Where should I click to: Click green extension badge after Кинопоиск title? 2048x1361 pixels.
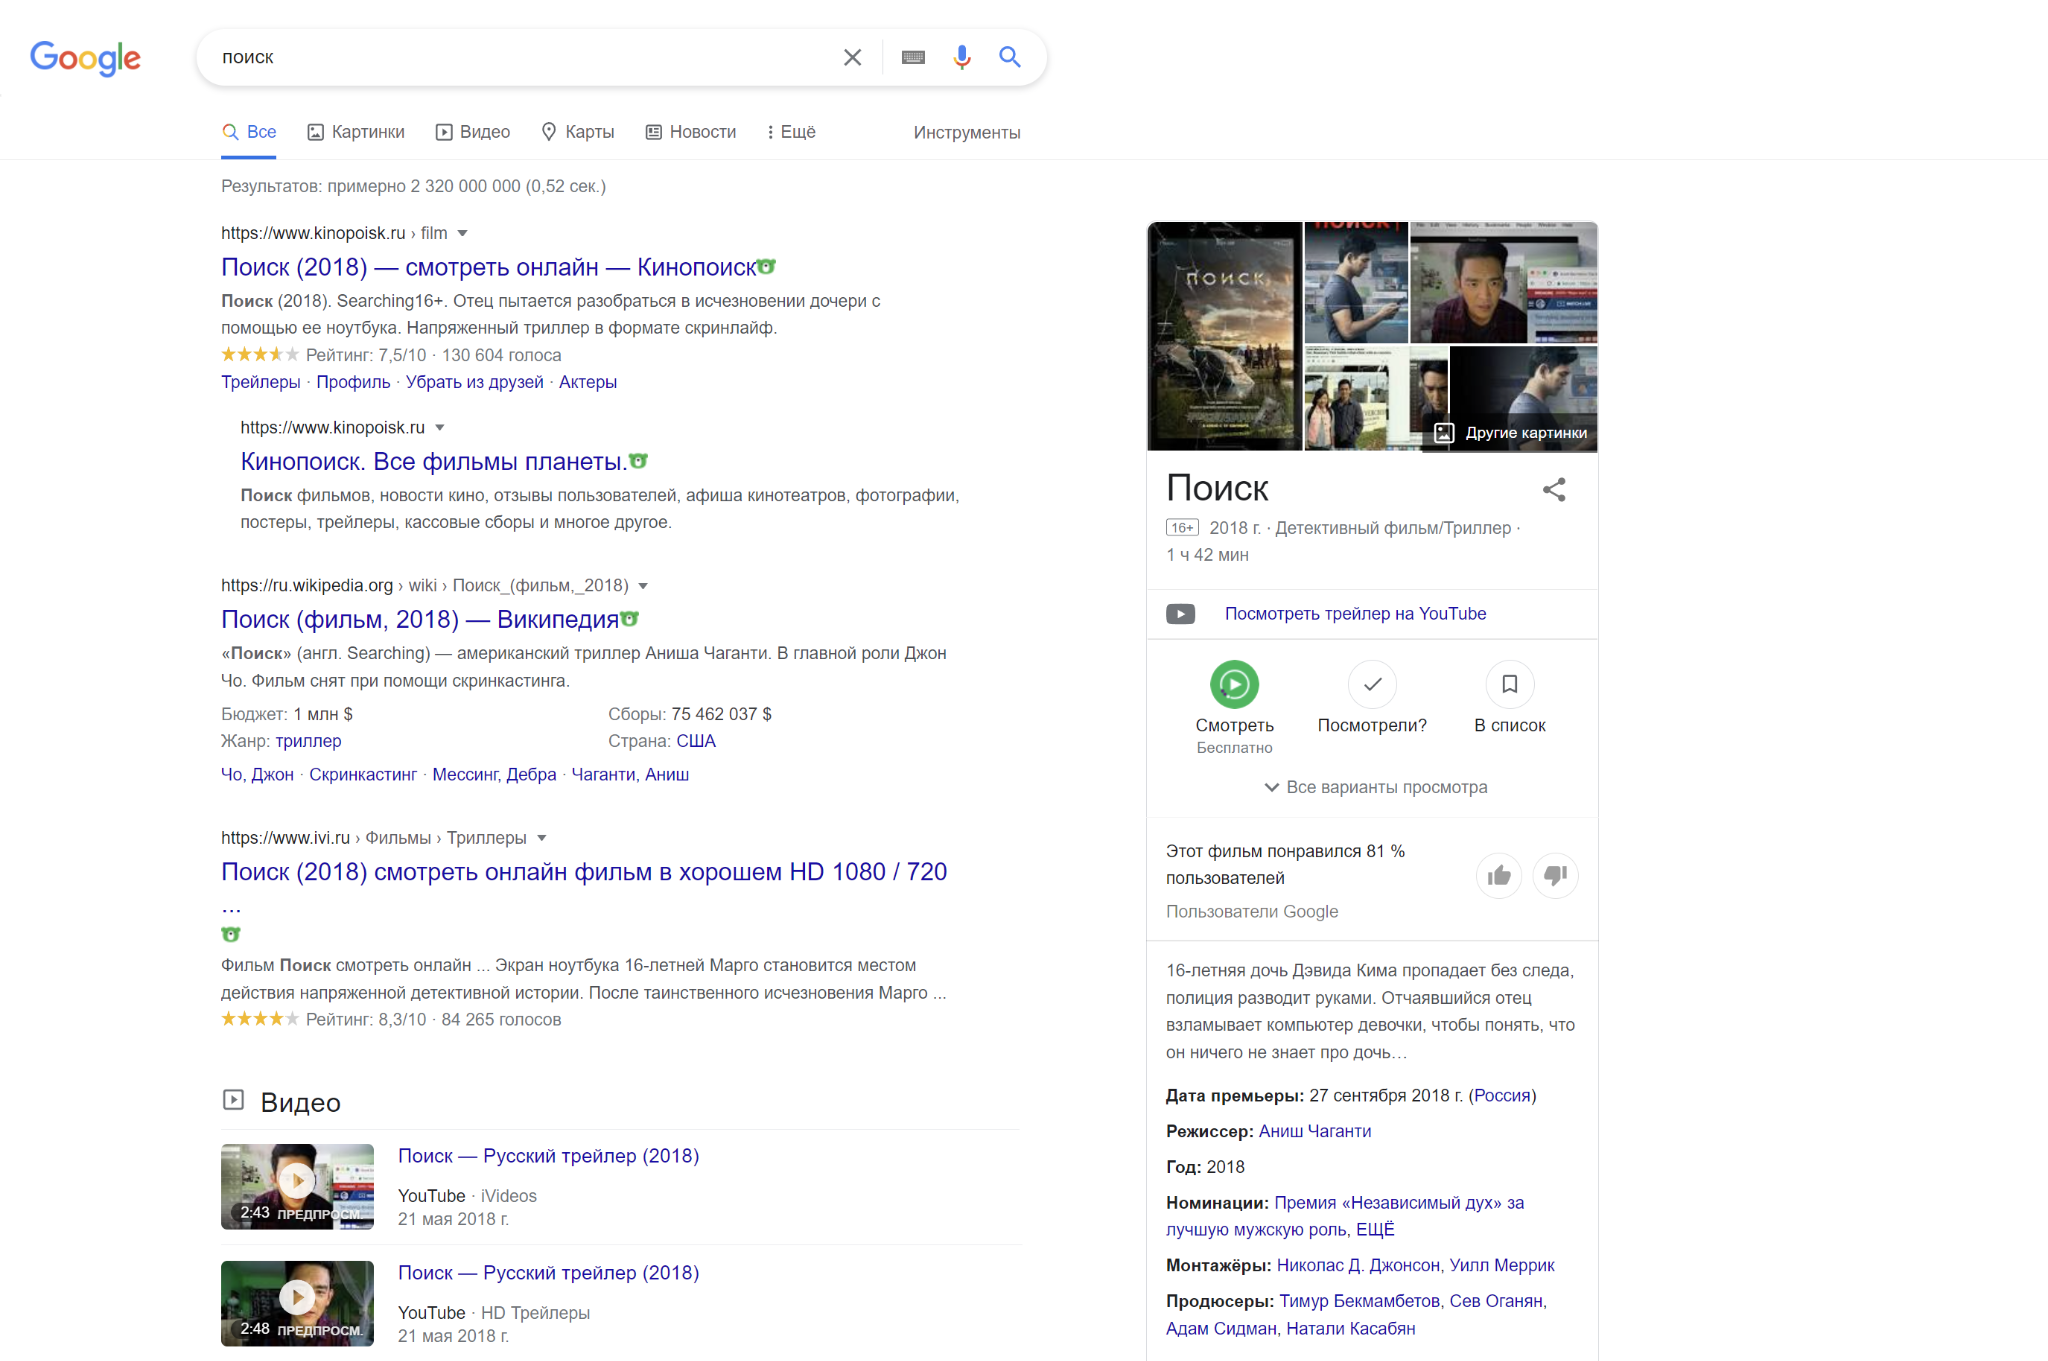(x=767, y=266)
